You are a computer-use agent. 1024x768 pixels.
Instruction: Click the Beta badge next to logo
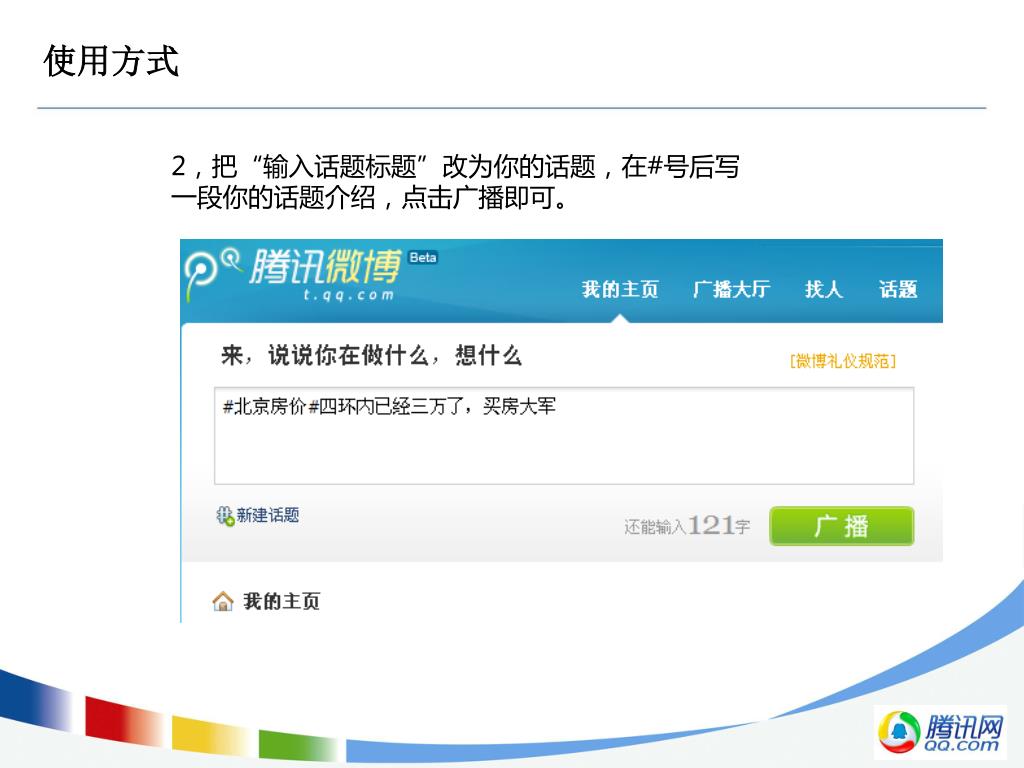click(423, 257)
